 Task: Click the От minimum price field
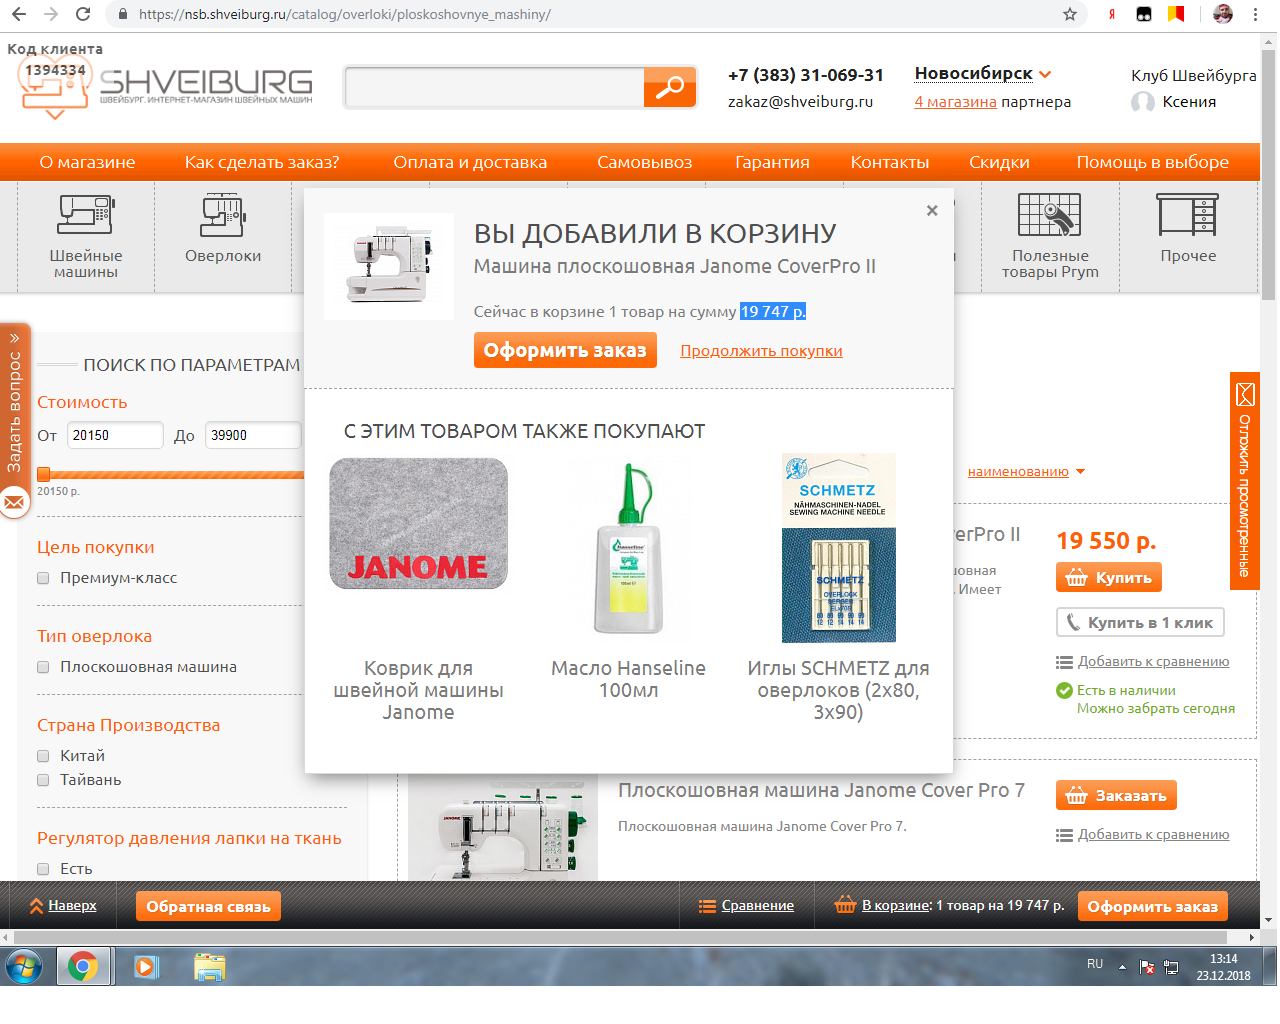click(115, 435)
